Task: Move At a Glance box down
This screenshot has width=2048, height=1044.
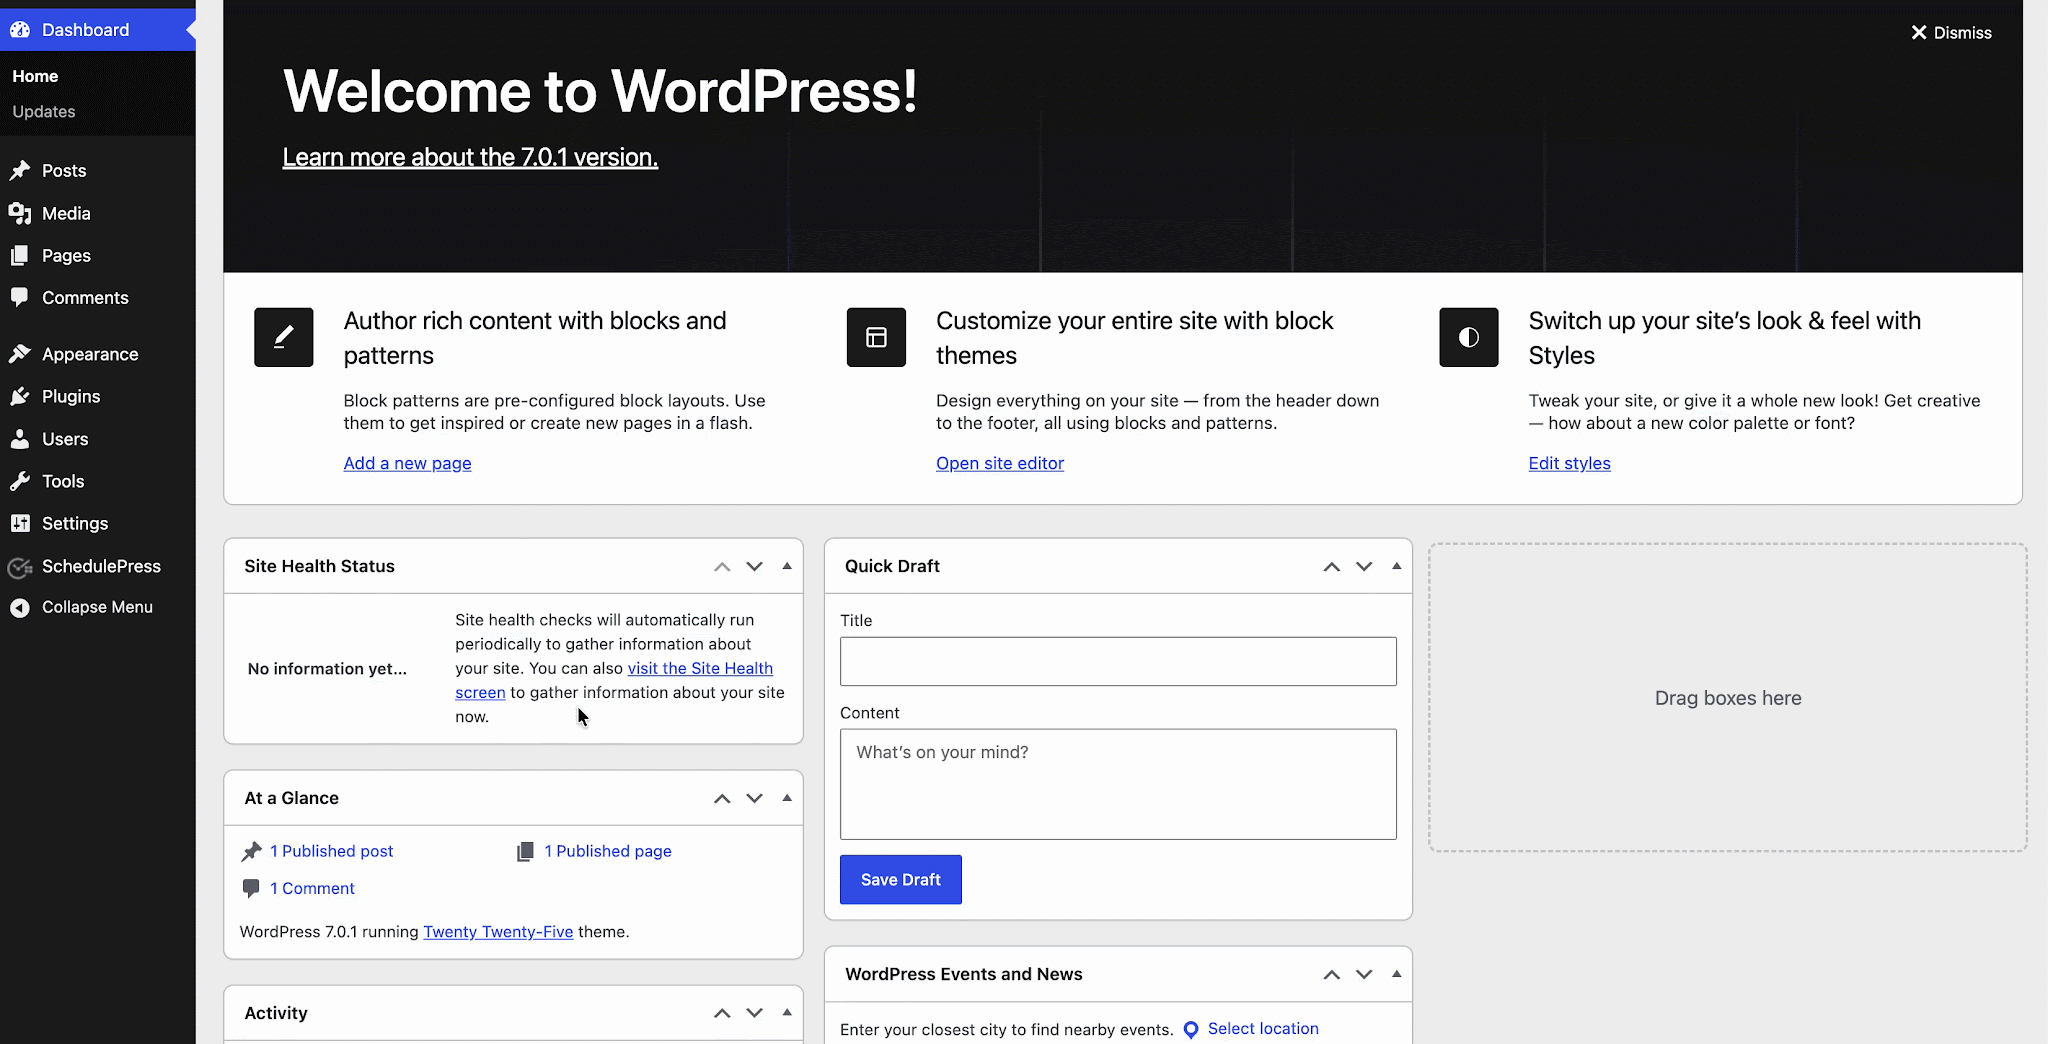Action: (755, 798)
